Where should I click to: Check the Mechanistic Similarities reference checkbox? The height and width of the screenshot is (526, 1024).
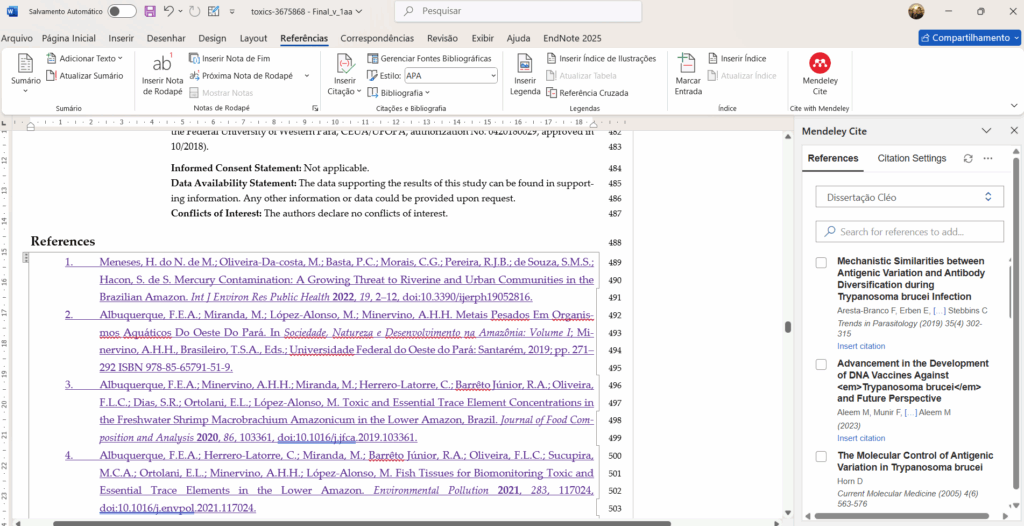click(x=821, y=262)
